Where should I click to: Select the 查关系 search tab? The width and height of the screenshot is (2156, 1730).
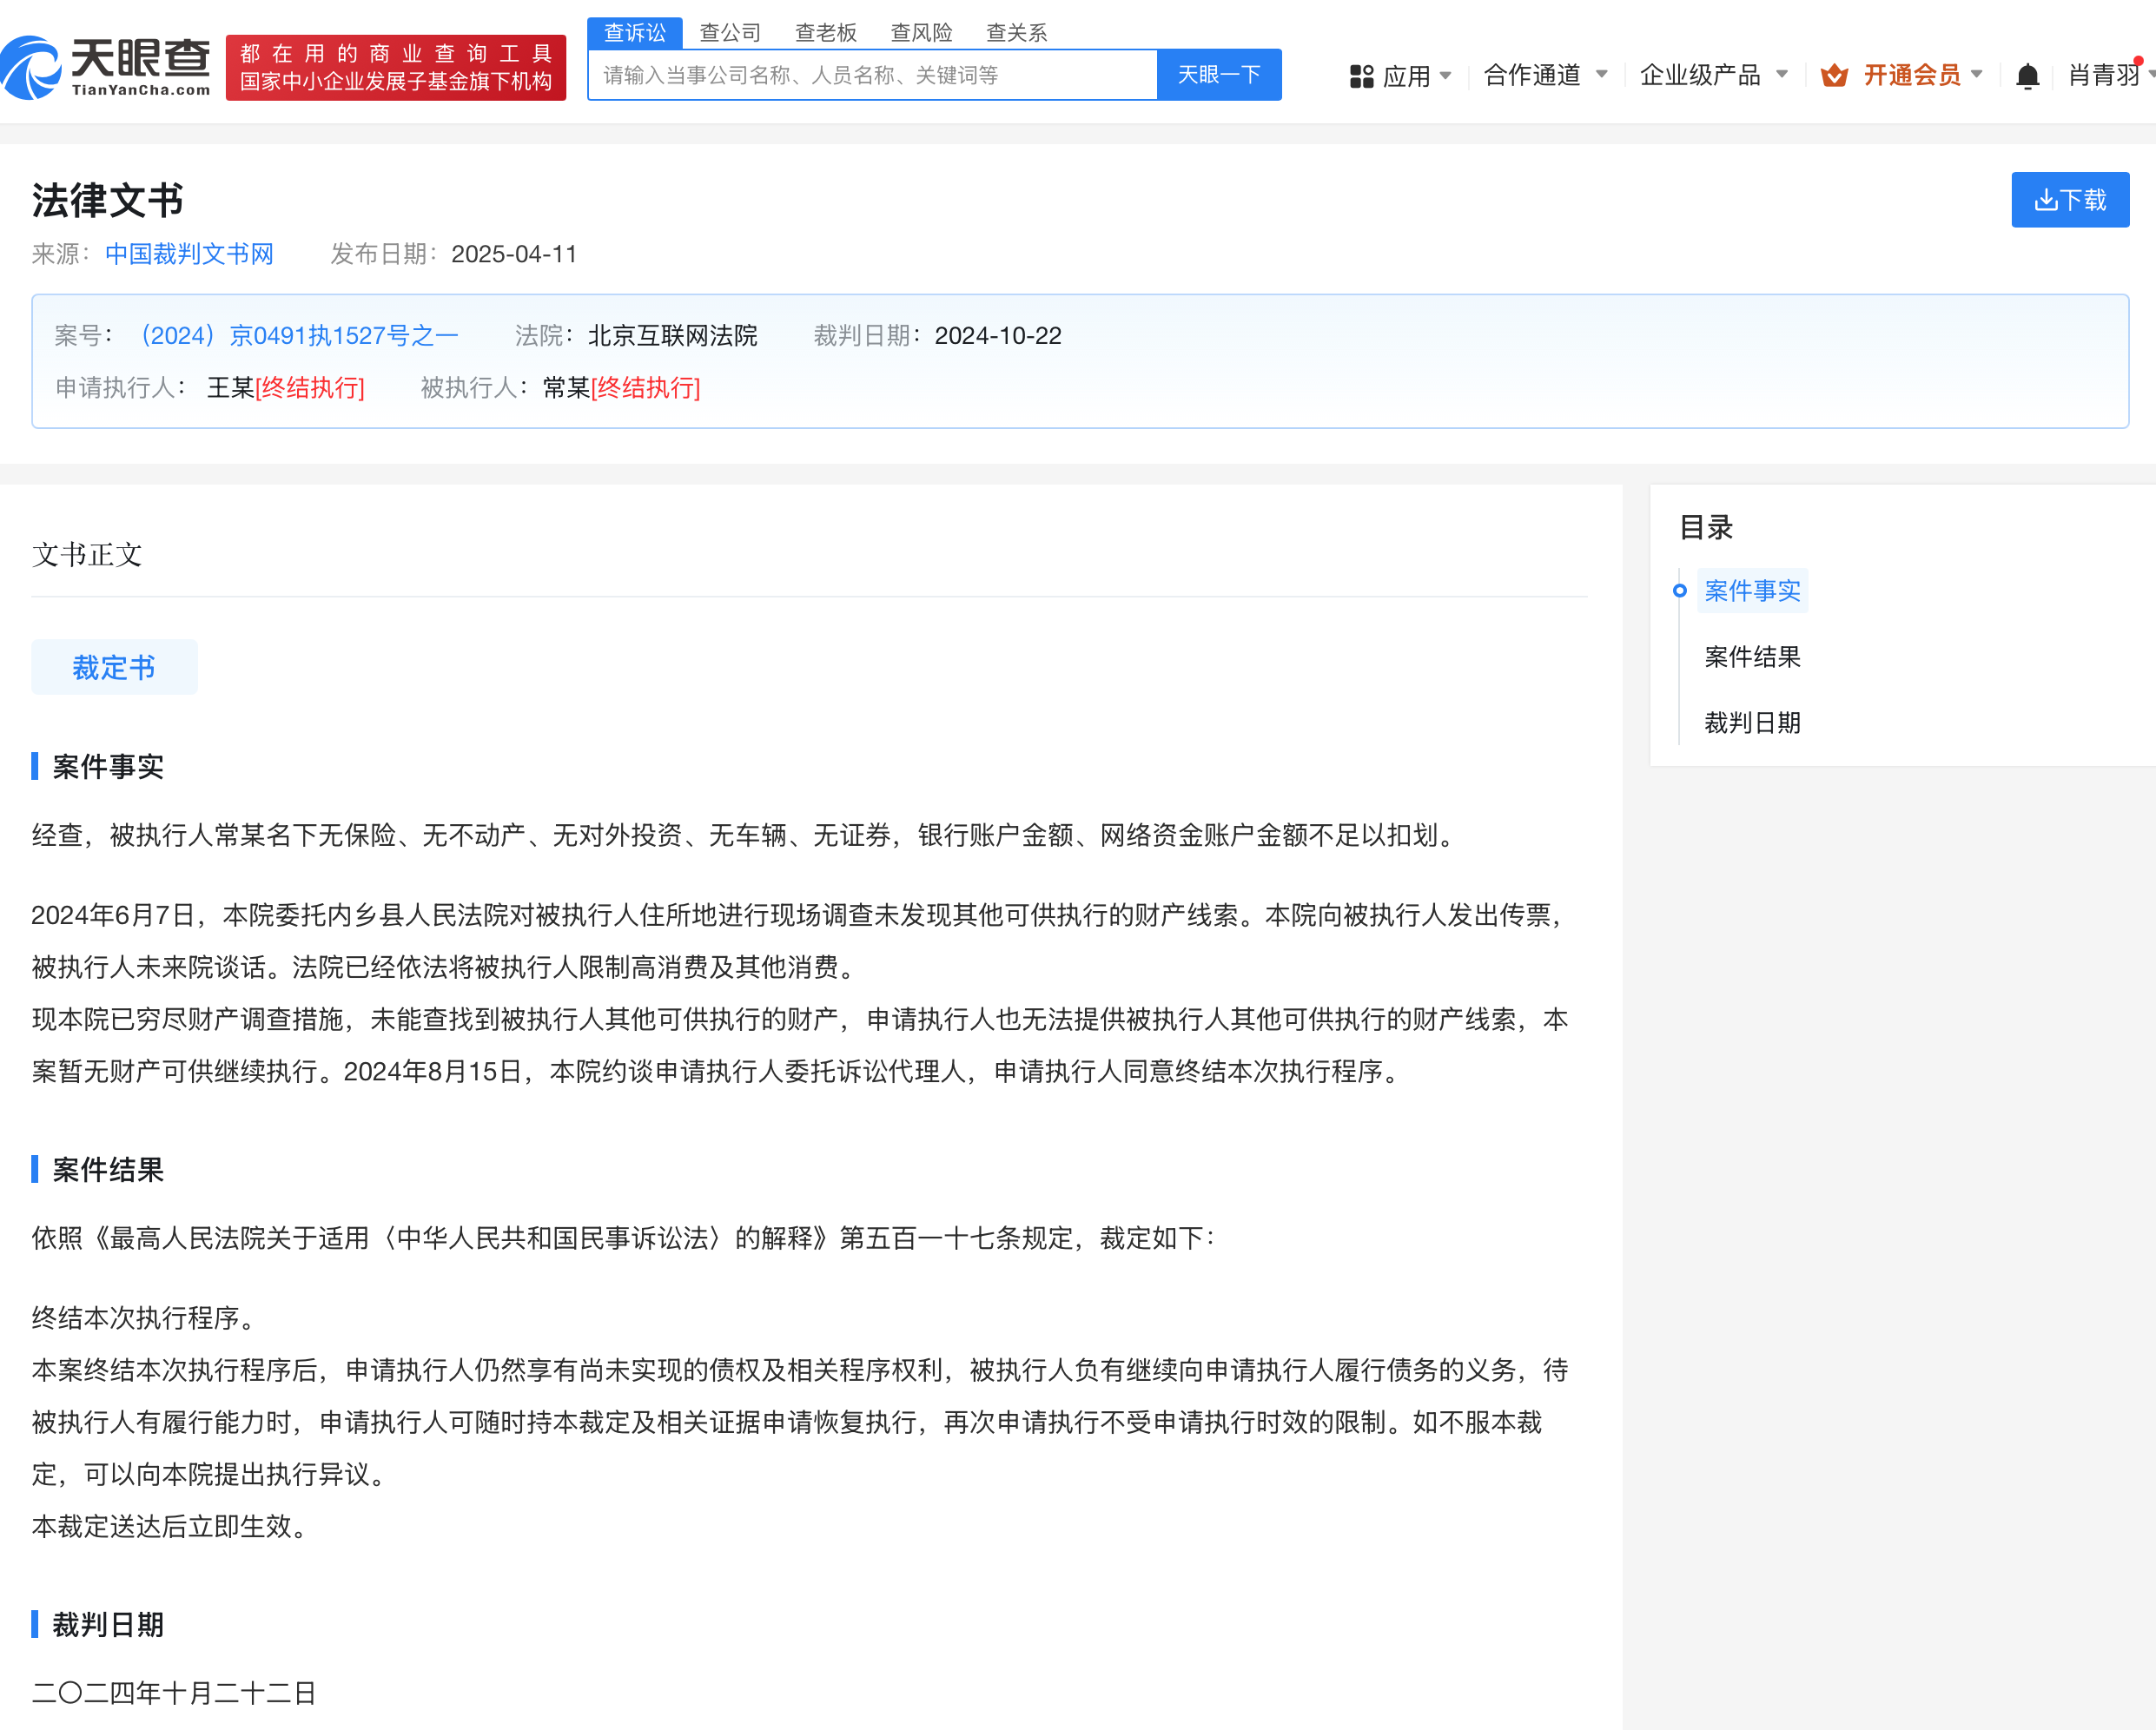click(x=1016, y=33)
